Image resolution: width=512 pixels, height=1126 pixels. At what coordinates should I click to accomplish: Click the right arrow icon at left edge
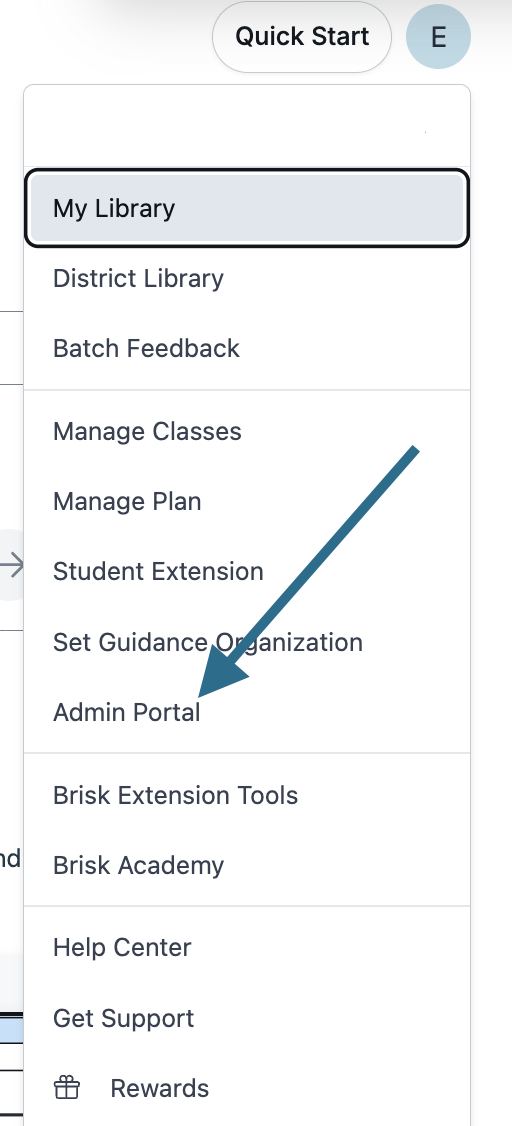click(11, 565)
